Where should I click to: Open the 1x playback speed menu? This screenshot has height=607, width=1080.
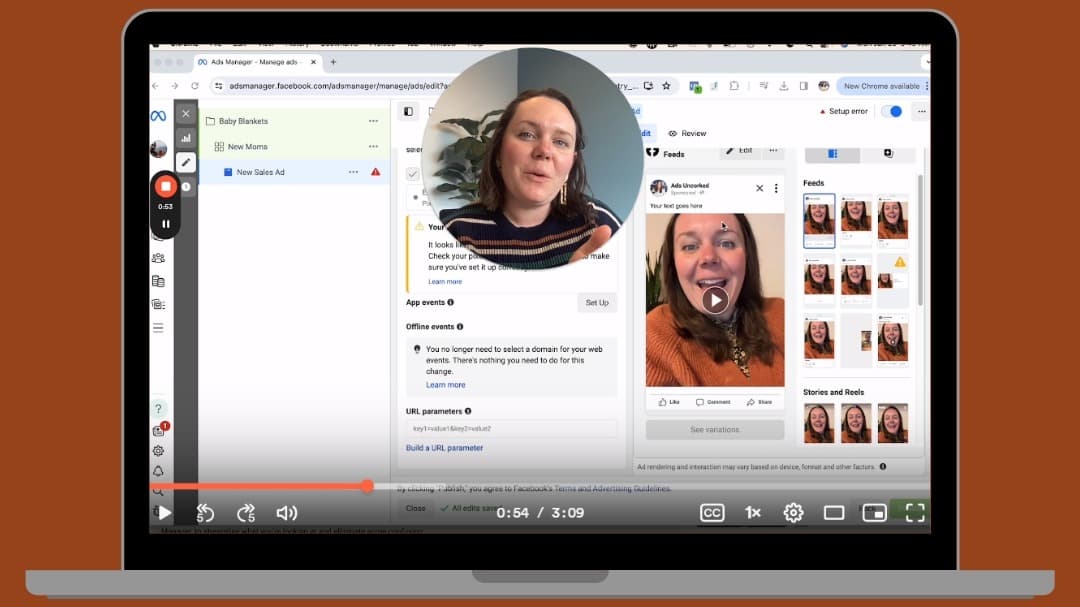click(x=753, y=513)
